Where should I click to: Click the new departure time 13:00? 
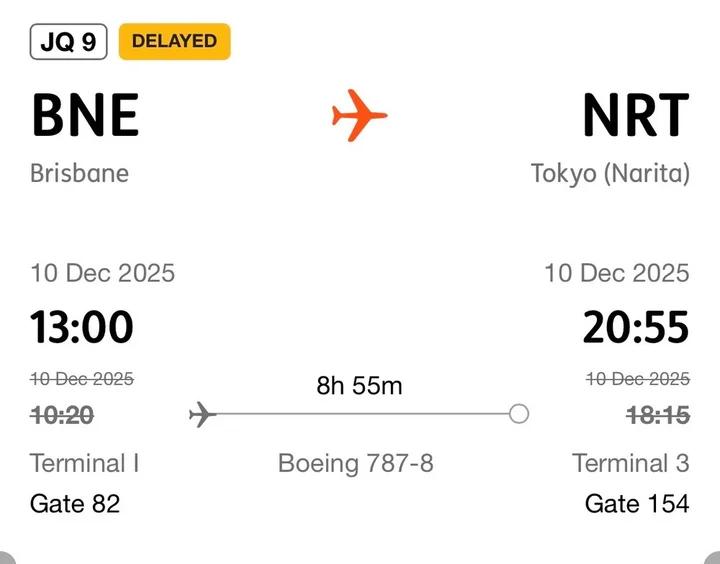pyautogui.click(x=81, y=327)
